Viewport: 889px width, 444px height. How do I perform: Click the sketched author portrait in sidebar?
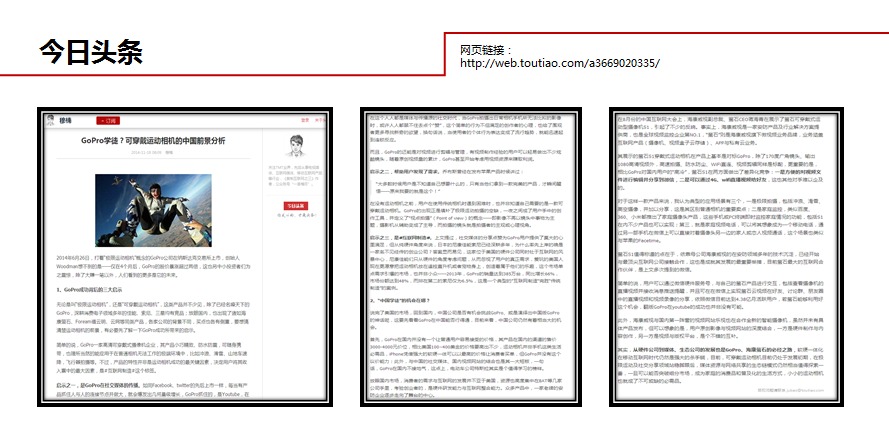click(295, 146)
